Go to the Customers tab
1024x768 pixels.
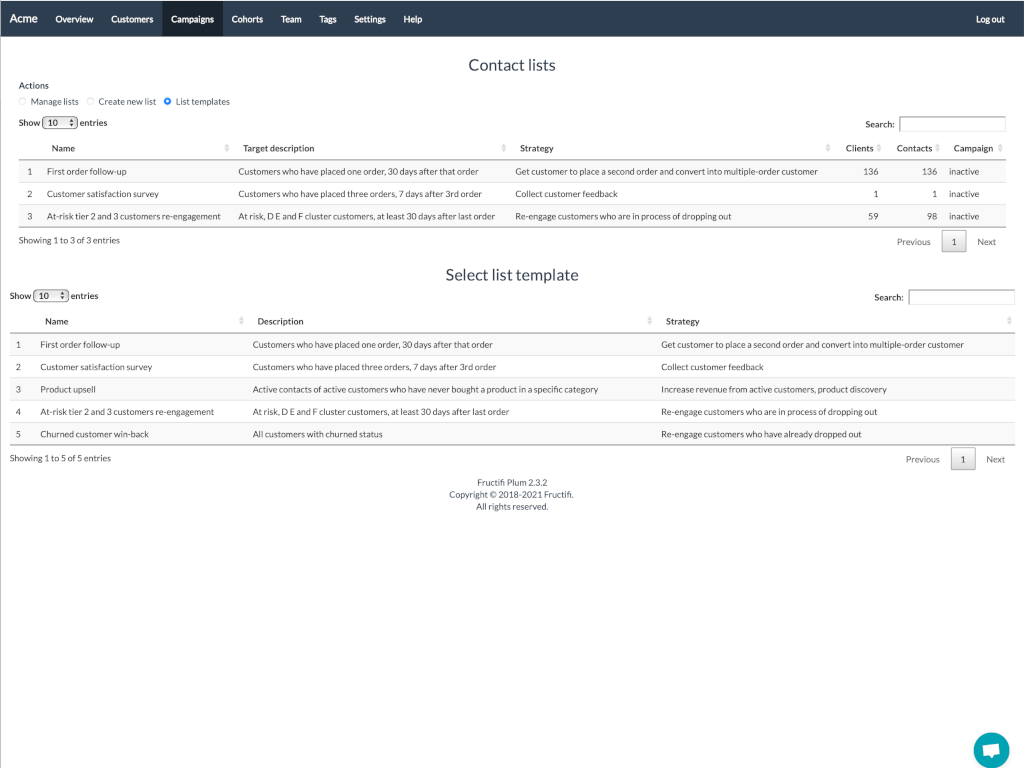click(132, 19)
